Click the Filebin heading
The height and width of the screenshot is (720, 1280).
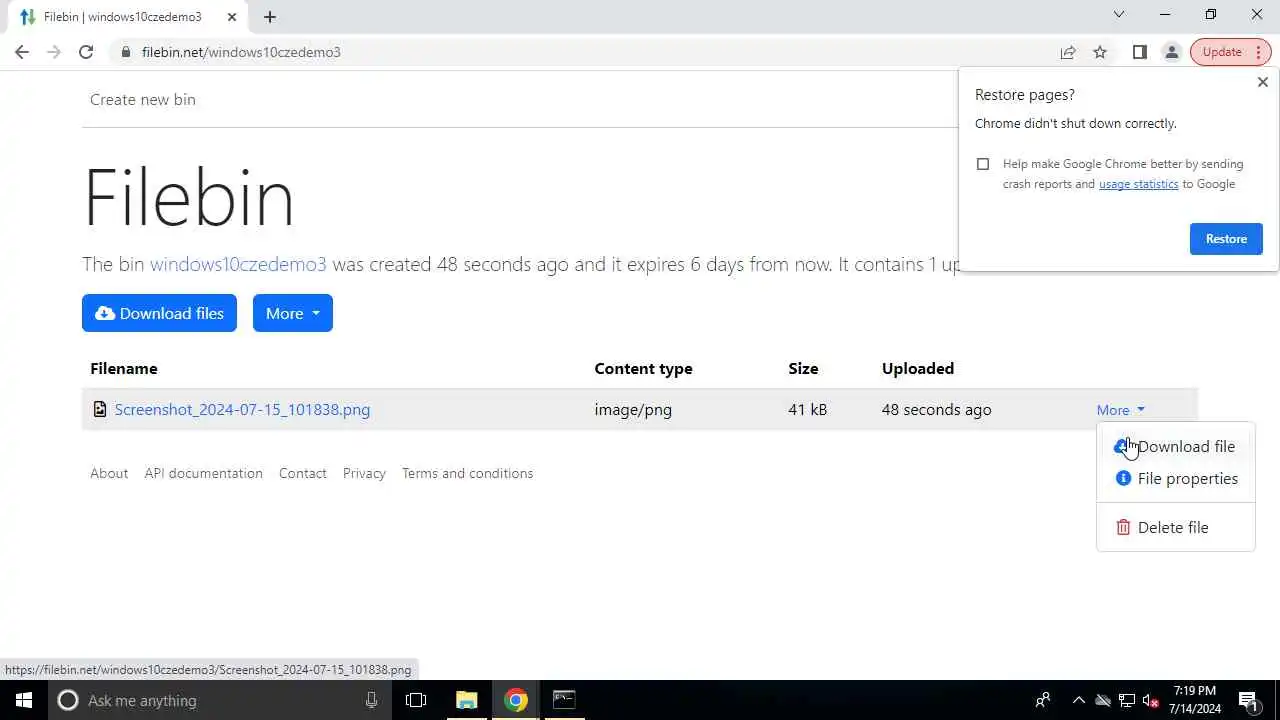189,197
